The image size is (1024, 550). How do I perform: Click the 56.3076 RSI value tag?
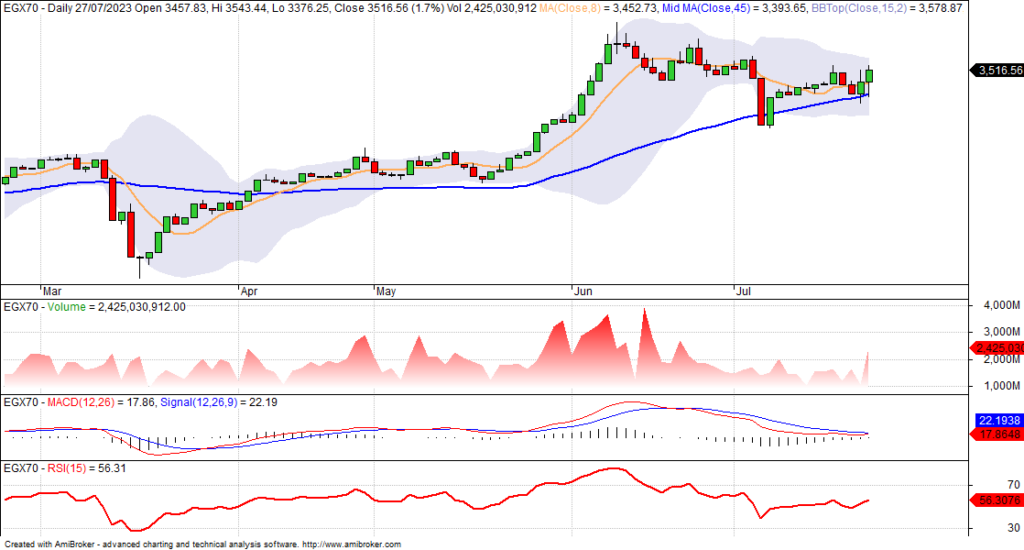tap(998, 499)
